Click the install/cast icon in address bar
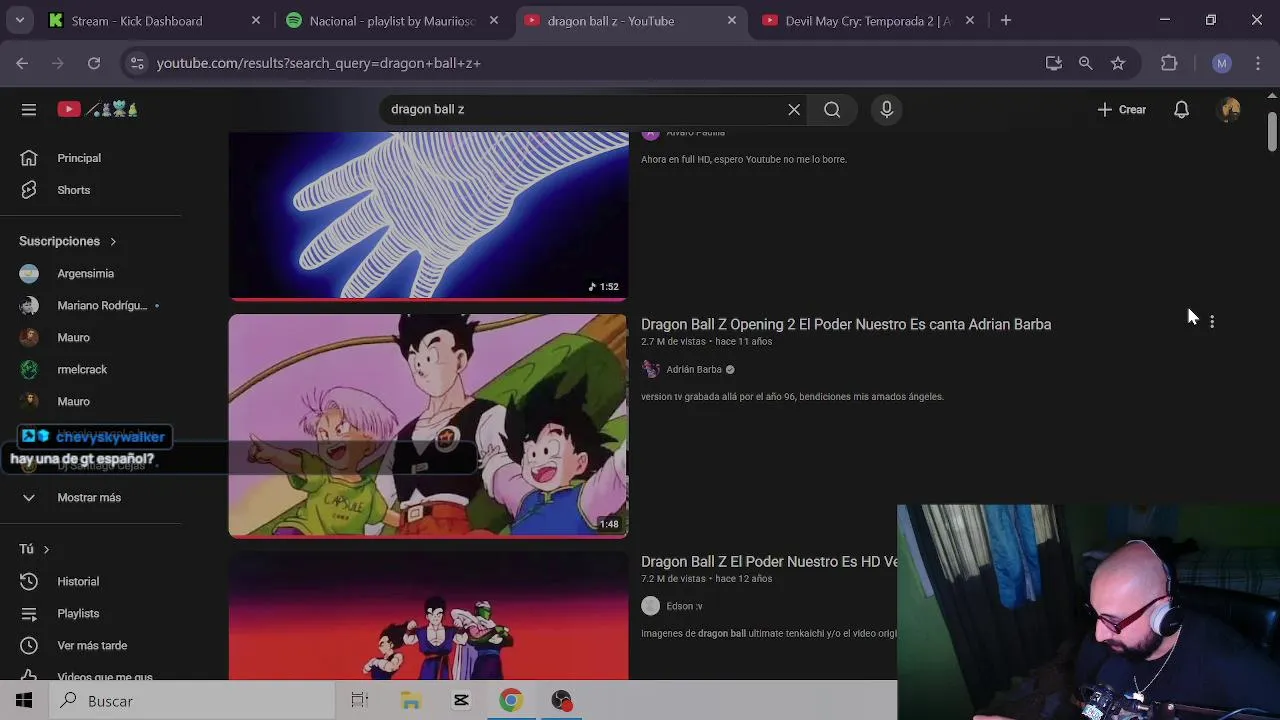1280x720 pixels. [1054, 63]
